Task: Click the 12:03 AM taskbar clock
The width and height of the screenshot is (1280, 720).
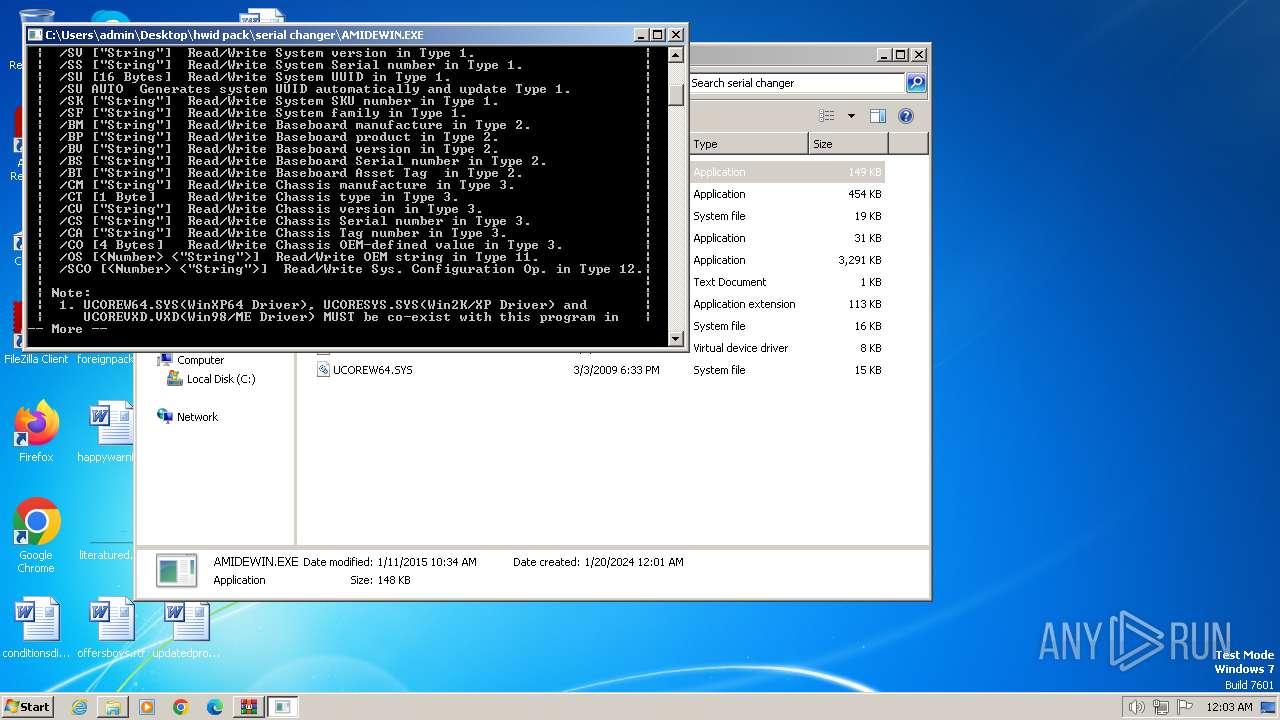Action: point(1230,707)
